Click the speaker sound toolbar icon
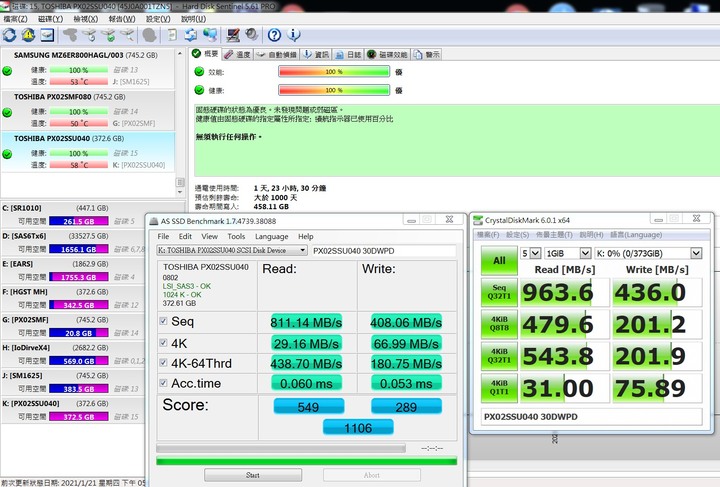This screenshot has width=720, height=487. point(252,35)
